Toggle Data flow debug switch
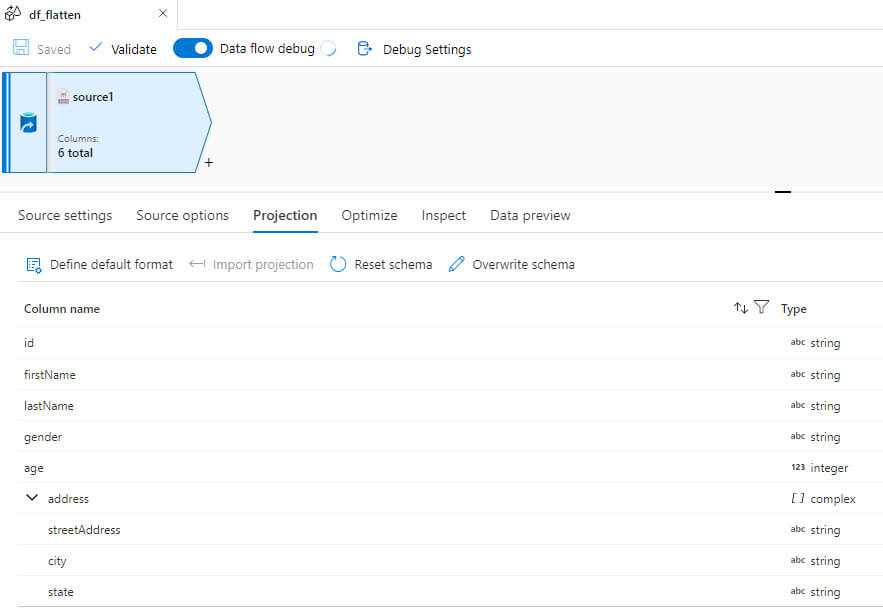The image size is (883, 614). coord(193,49)
